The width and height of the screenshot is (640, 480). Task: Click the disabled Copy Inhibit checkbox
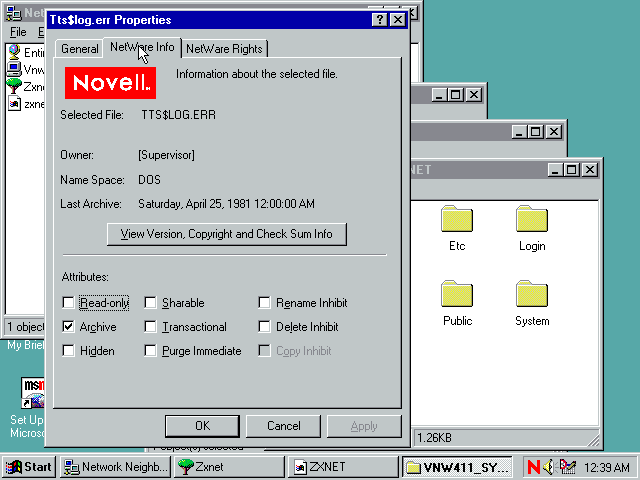point(264,351)
